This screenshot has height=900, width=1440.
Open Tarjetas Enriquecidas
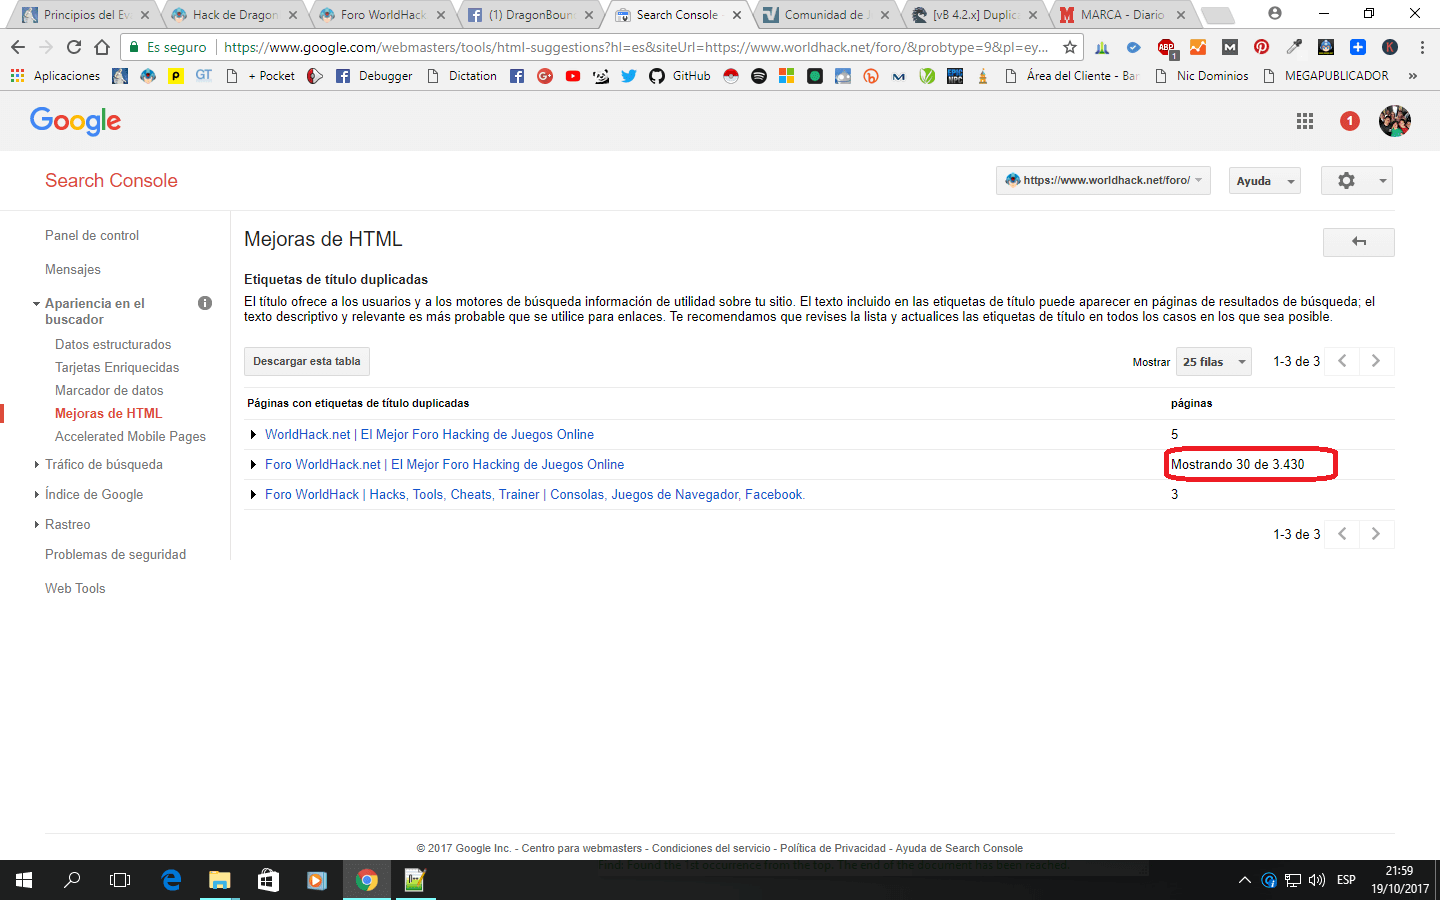pos(117,367)
